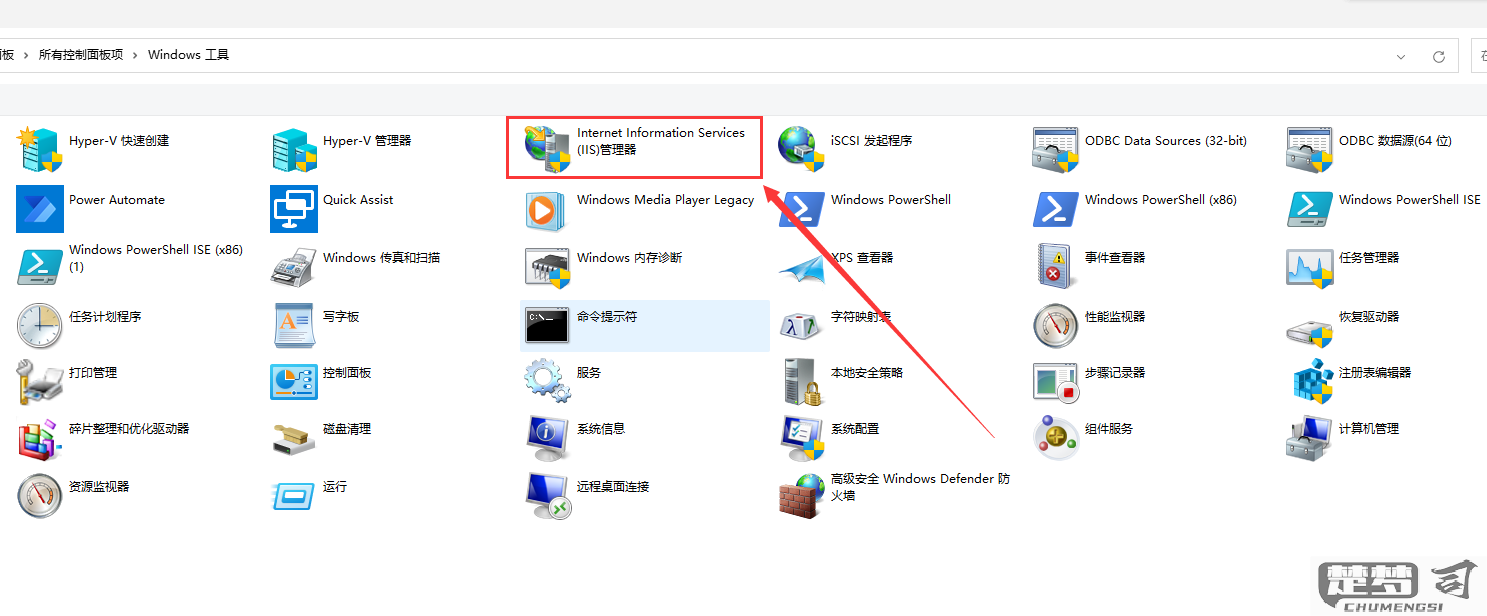Select the Power Automate icon
The width and height of the screenshot is (1487, 616).
pos(40,209)
